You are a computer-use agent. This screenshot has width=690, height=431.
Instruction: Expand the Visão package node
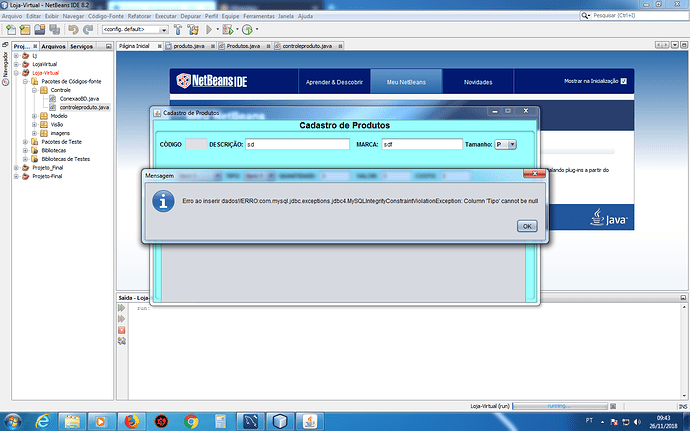point(34,125)
